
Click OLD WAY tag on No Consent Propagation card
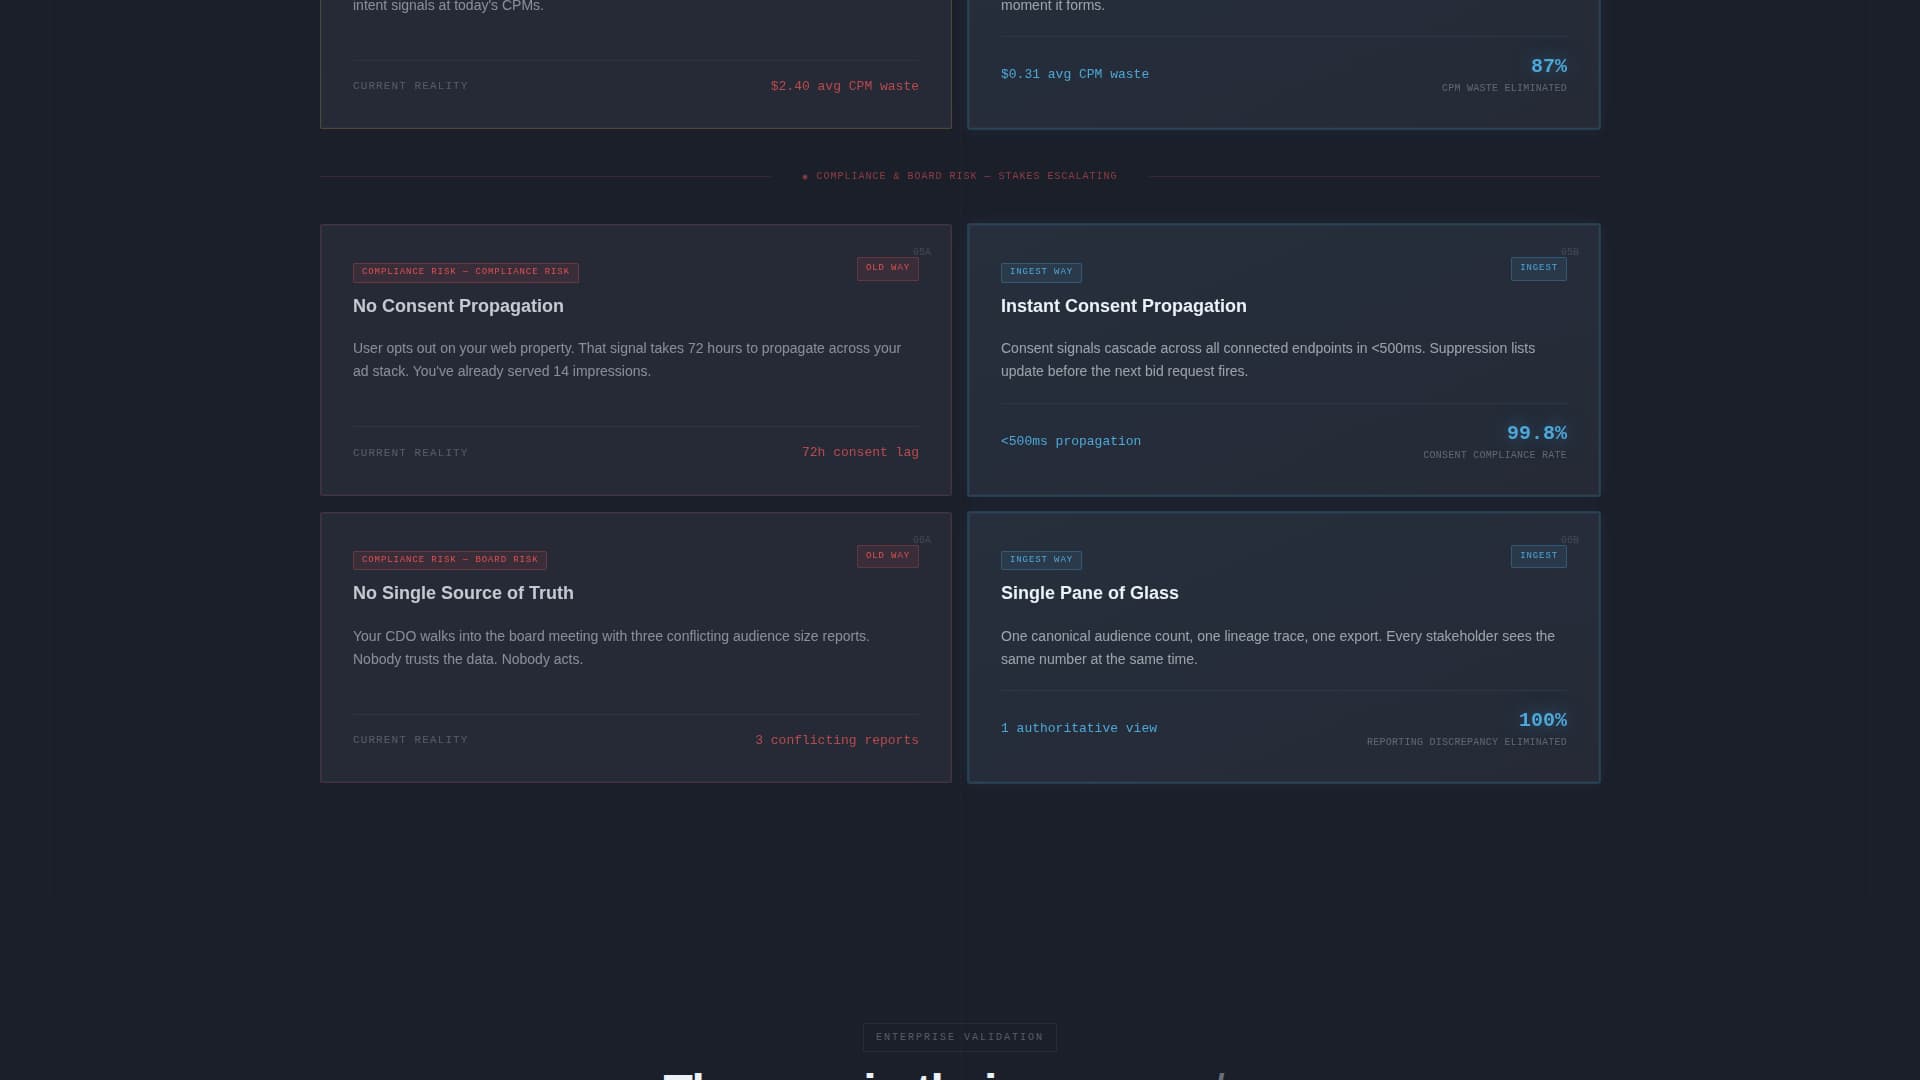tap(887, 268)
